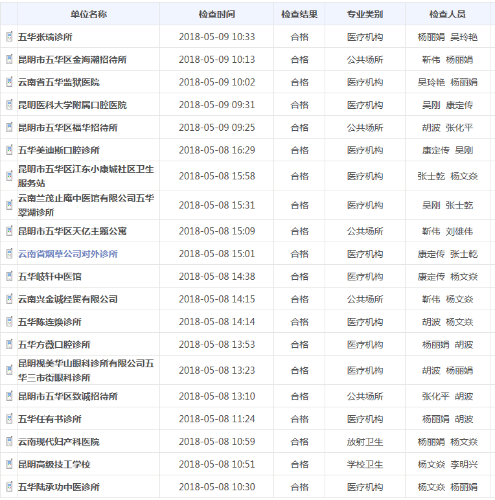Select the icon beside 昆明市五华区天亿主题公寓
Screen dimensions: 495x500
[9, 231]
